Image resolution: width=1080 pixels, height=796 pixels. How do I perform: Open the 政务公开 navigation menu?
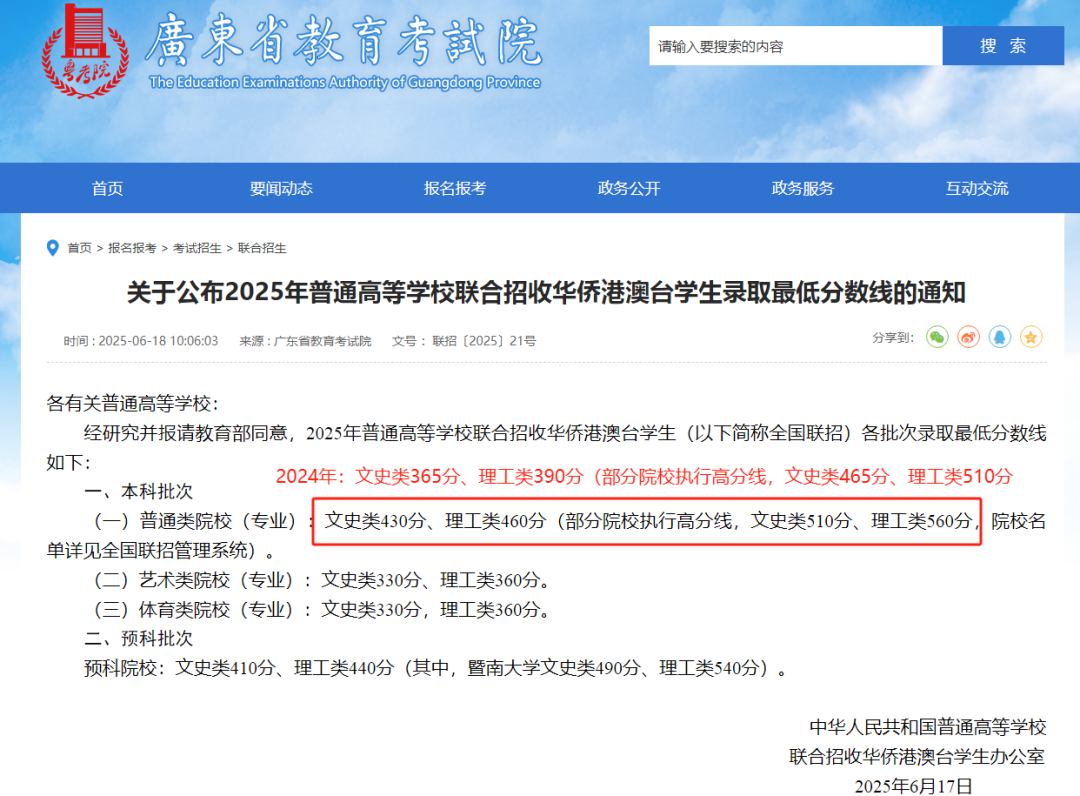click(x=629, y=188)
